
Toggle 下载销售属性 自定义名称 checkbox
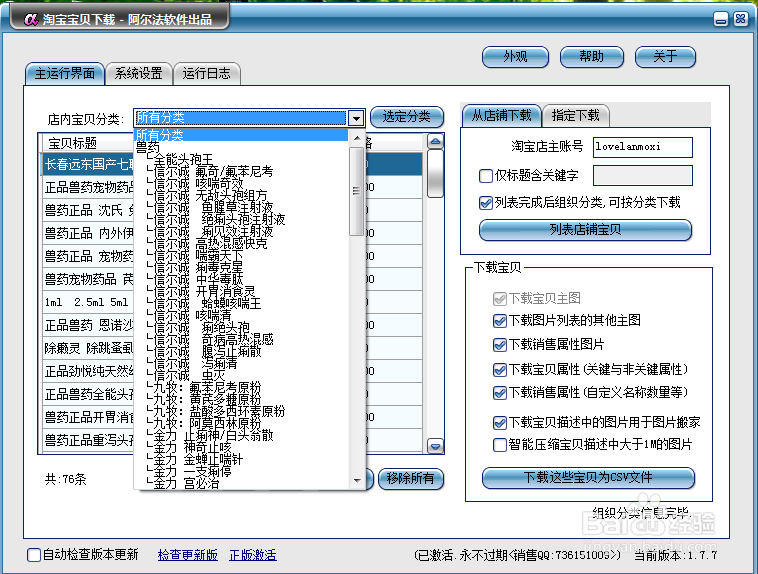(x=499, y=393)
